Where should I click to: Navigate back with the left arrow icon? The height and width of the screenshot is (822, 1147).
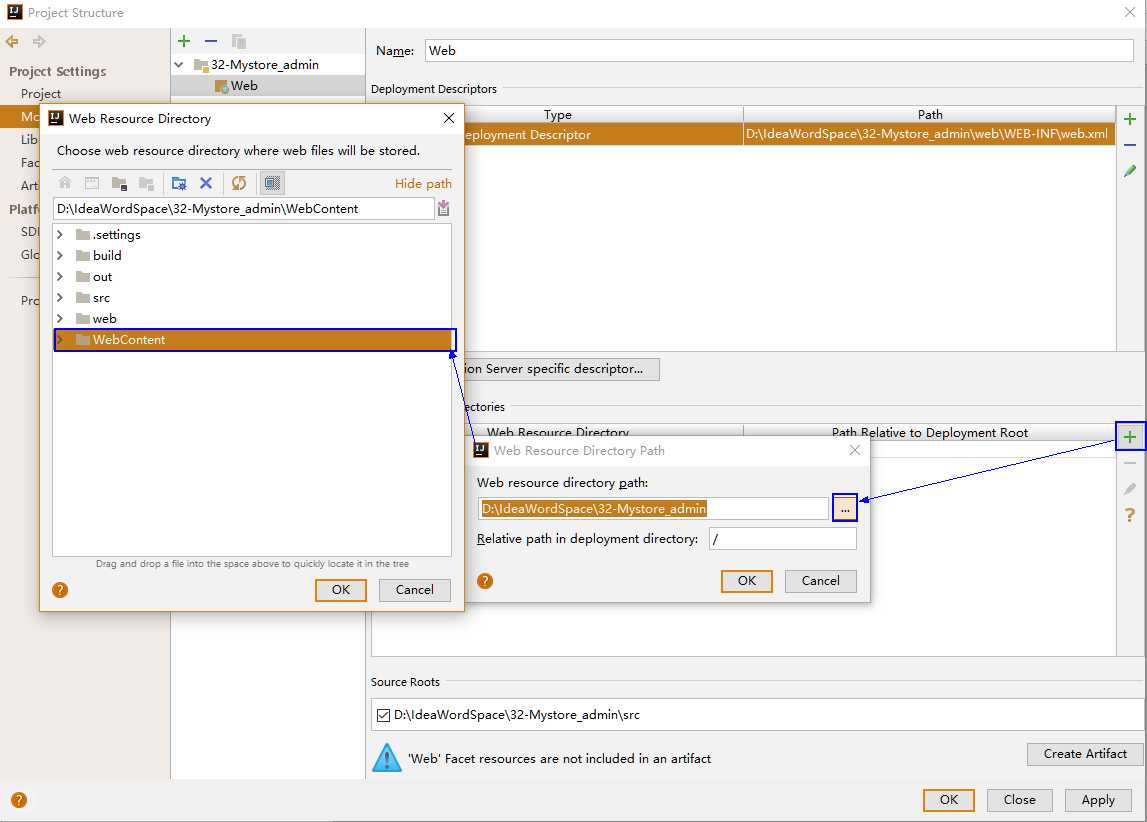tap(12, 42)
